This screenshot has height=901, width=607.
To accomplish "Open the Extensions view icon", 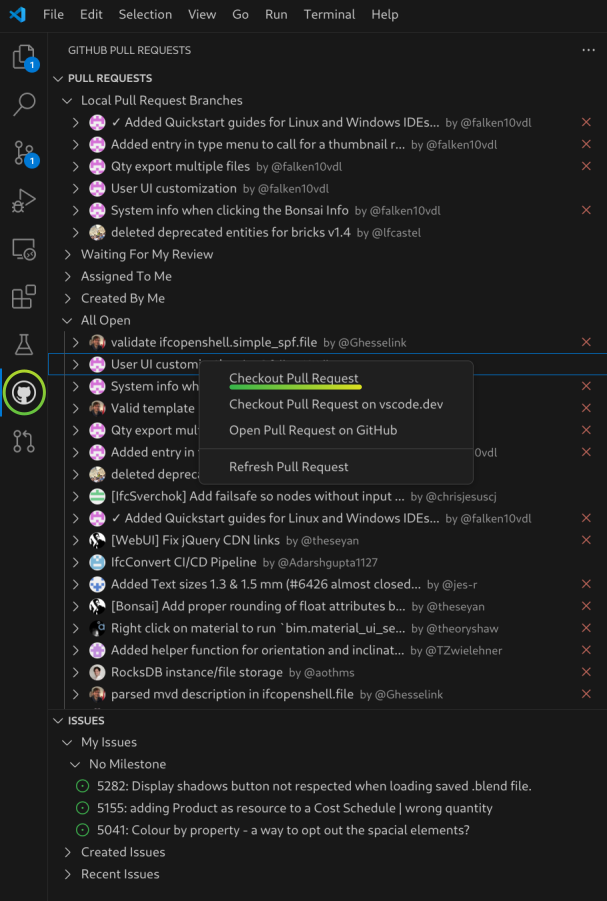I will click(x=24, y=297).
